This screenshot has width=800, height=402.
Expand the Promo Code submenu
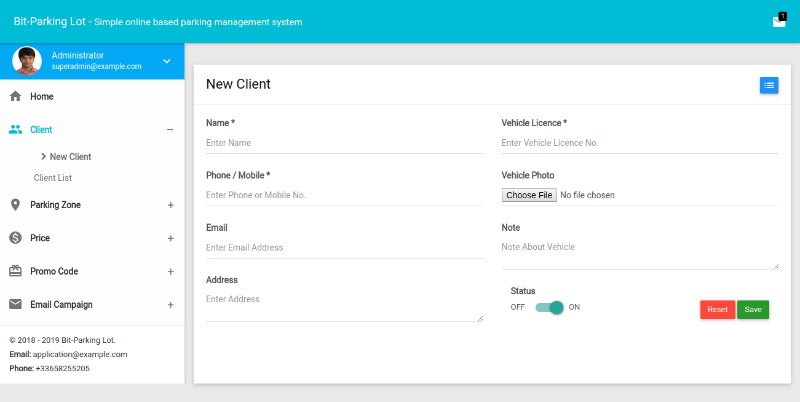point(170,271)
